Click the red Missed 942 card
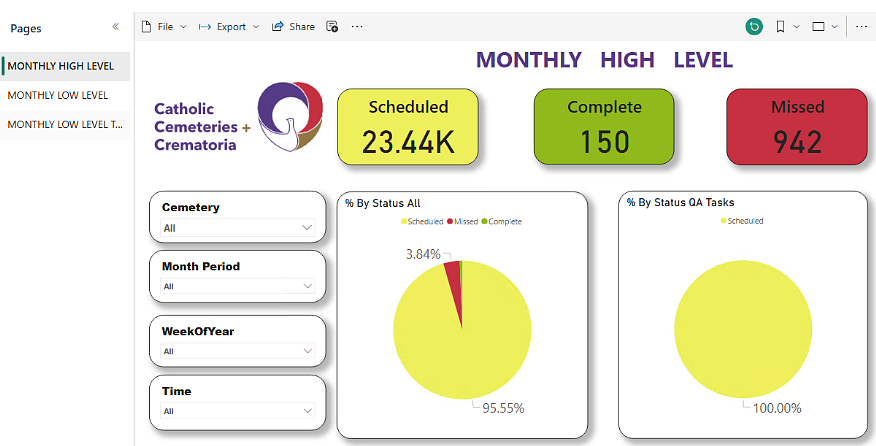The width and height of the screenshot is (876, 446). (x=797, y=126)
